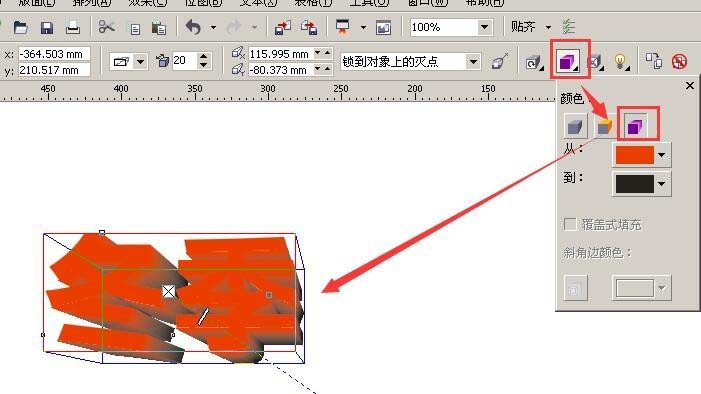This screenshot has width=701, height=394.
Task: Save the document with floppy icon
Action: [x=46, y=28]
